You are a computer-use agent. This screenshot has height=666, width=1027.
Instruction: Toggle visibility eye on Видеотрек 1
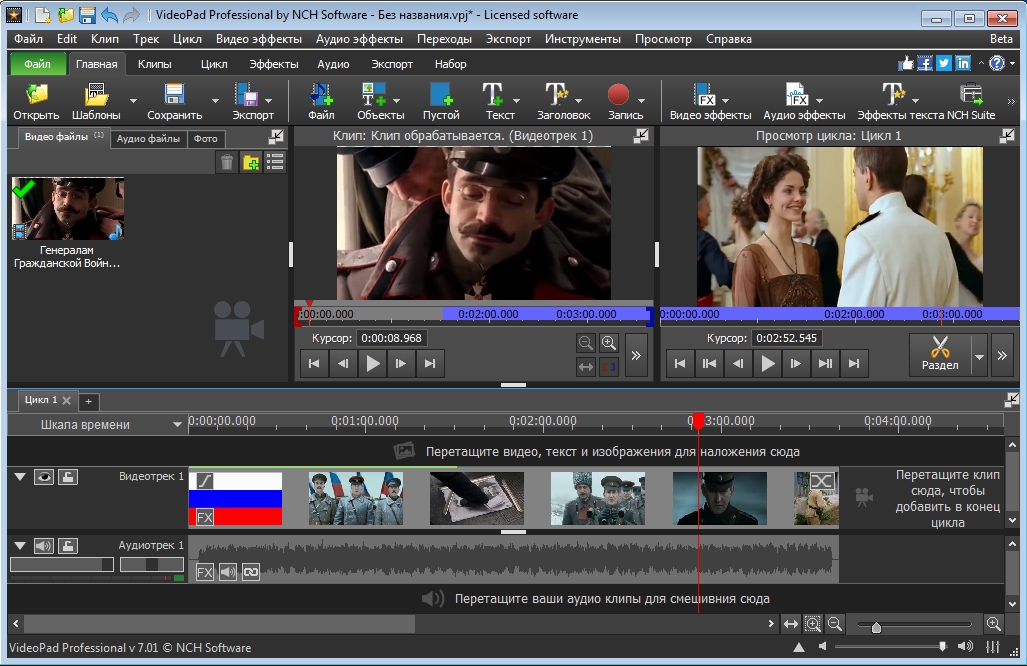coord(44,477)
